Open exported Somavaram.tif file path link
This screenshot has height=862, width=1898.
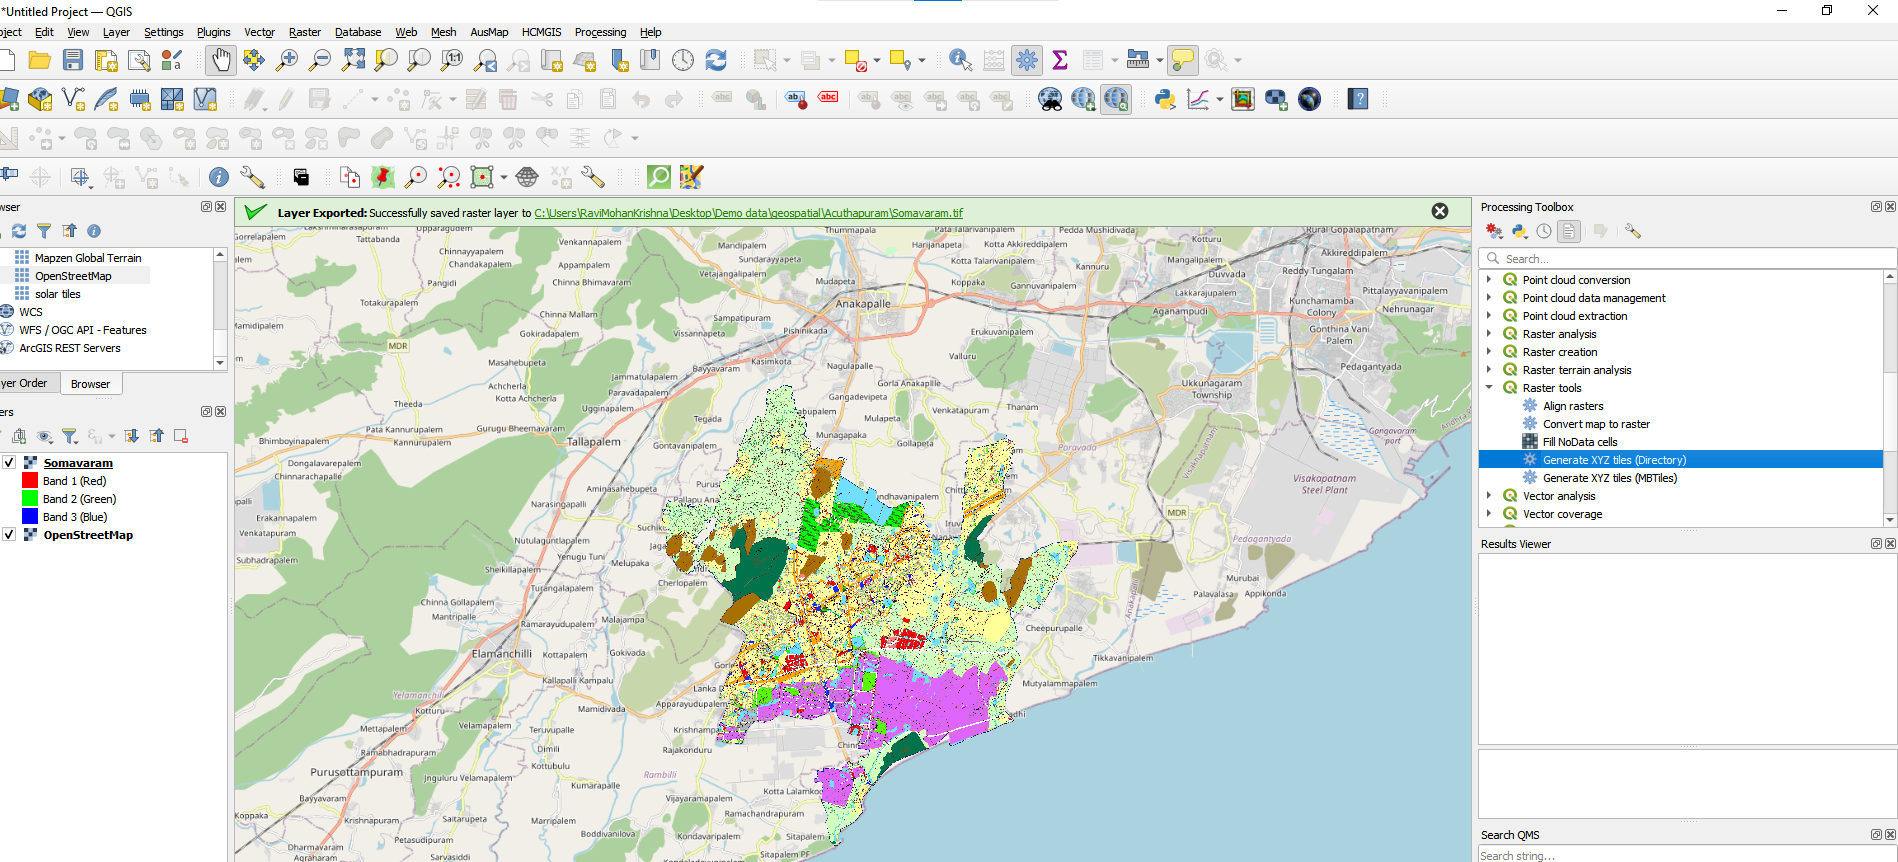click(x=748, y=213)
